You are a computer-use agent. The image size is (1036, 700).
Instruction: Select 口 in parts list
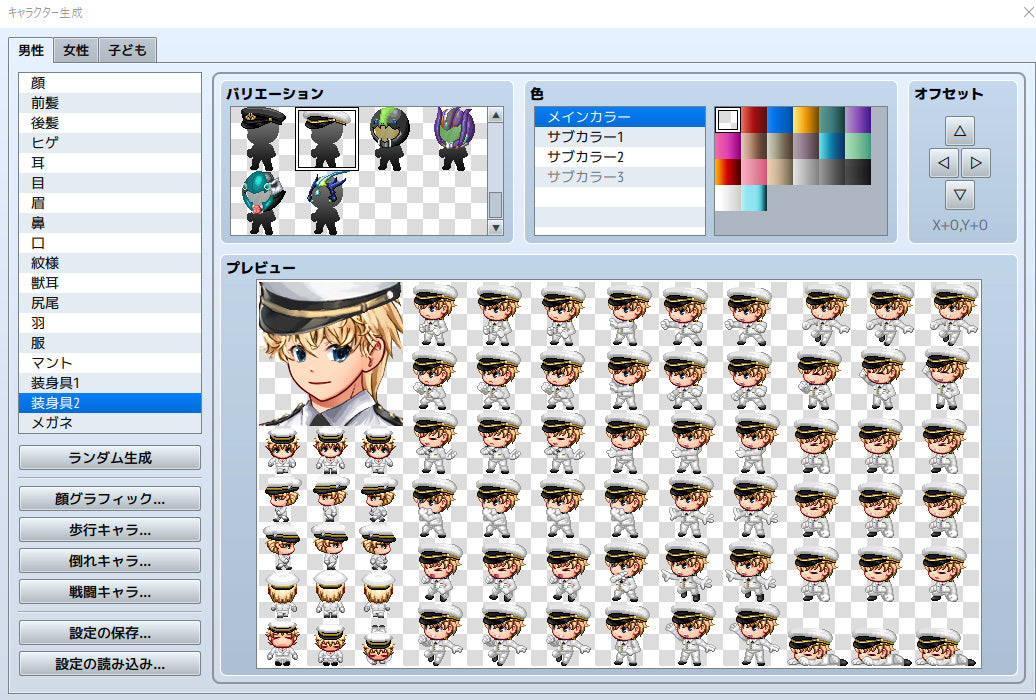pos(110,243)
